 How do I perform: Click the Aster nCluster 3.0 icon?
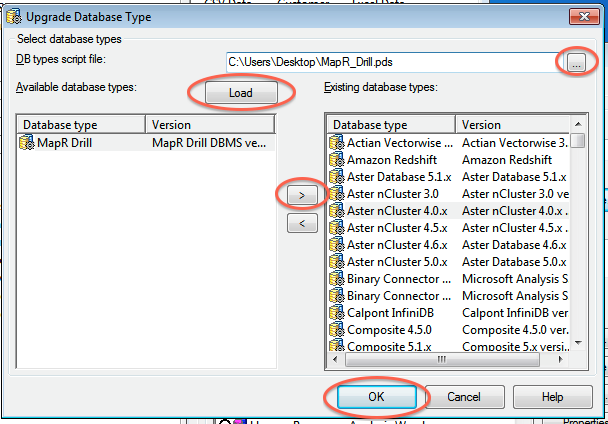(338, 193)
